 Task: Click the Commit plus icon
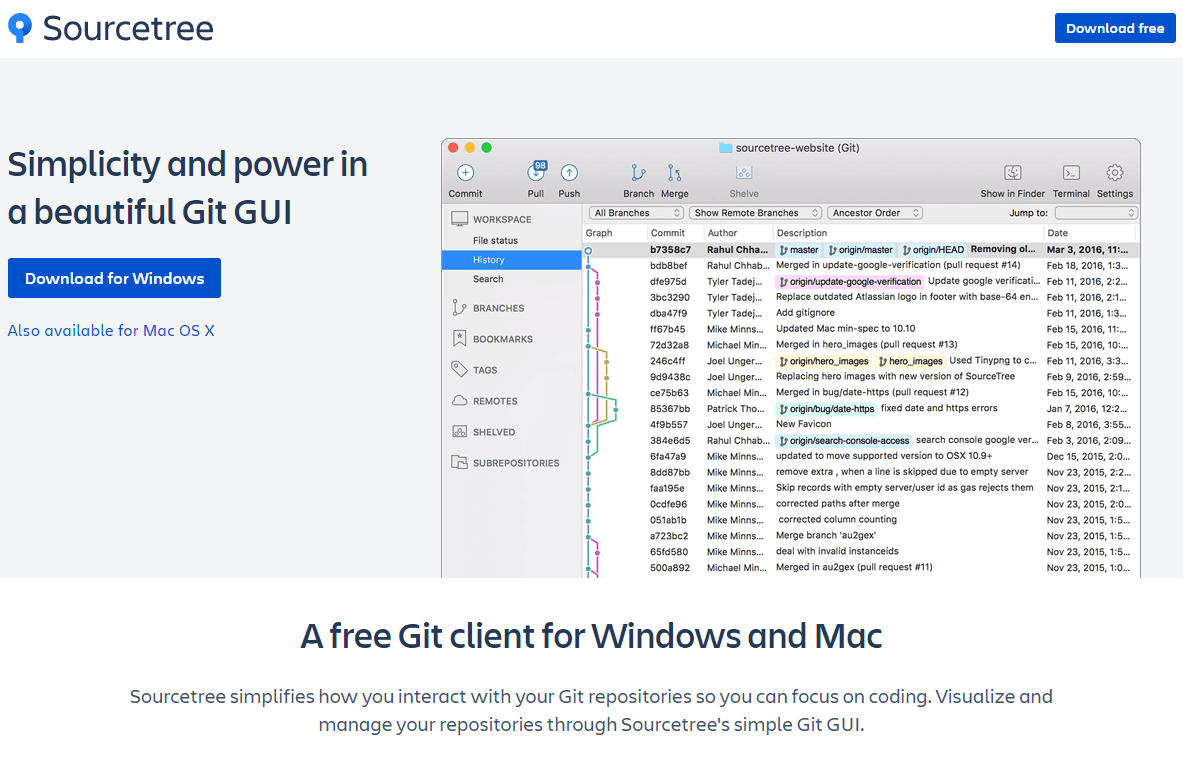466,173
